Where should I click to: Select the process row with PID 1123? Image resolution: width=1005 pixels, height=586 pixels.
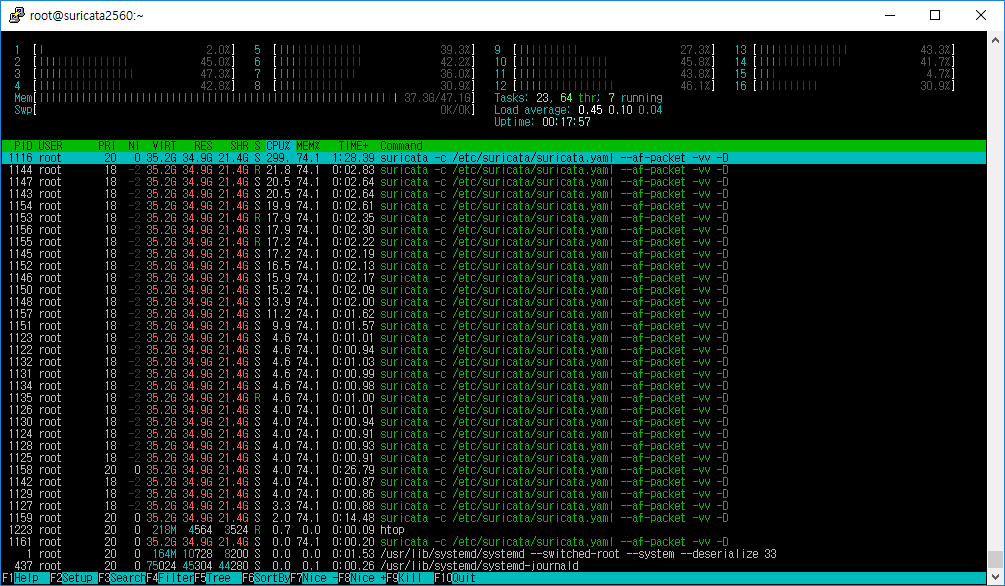point(494,338)
